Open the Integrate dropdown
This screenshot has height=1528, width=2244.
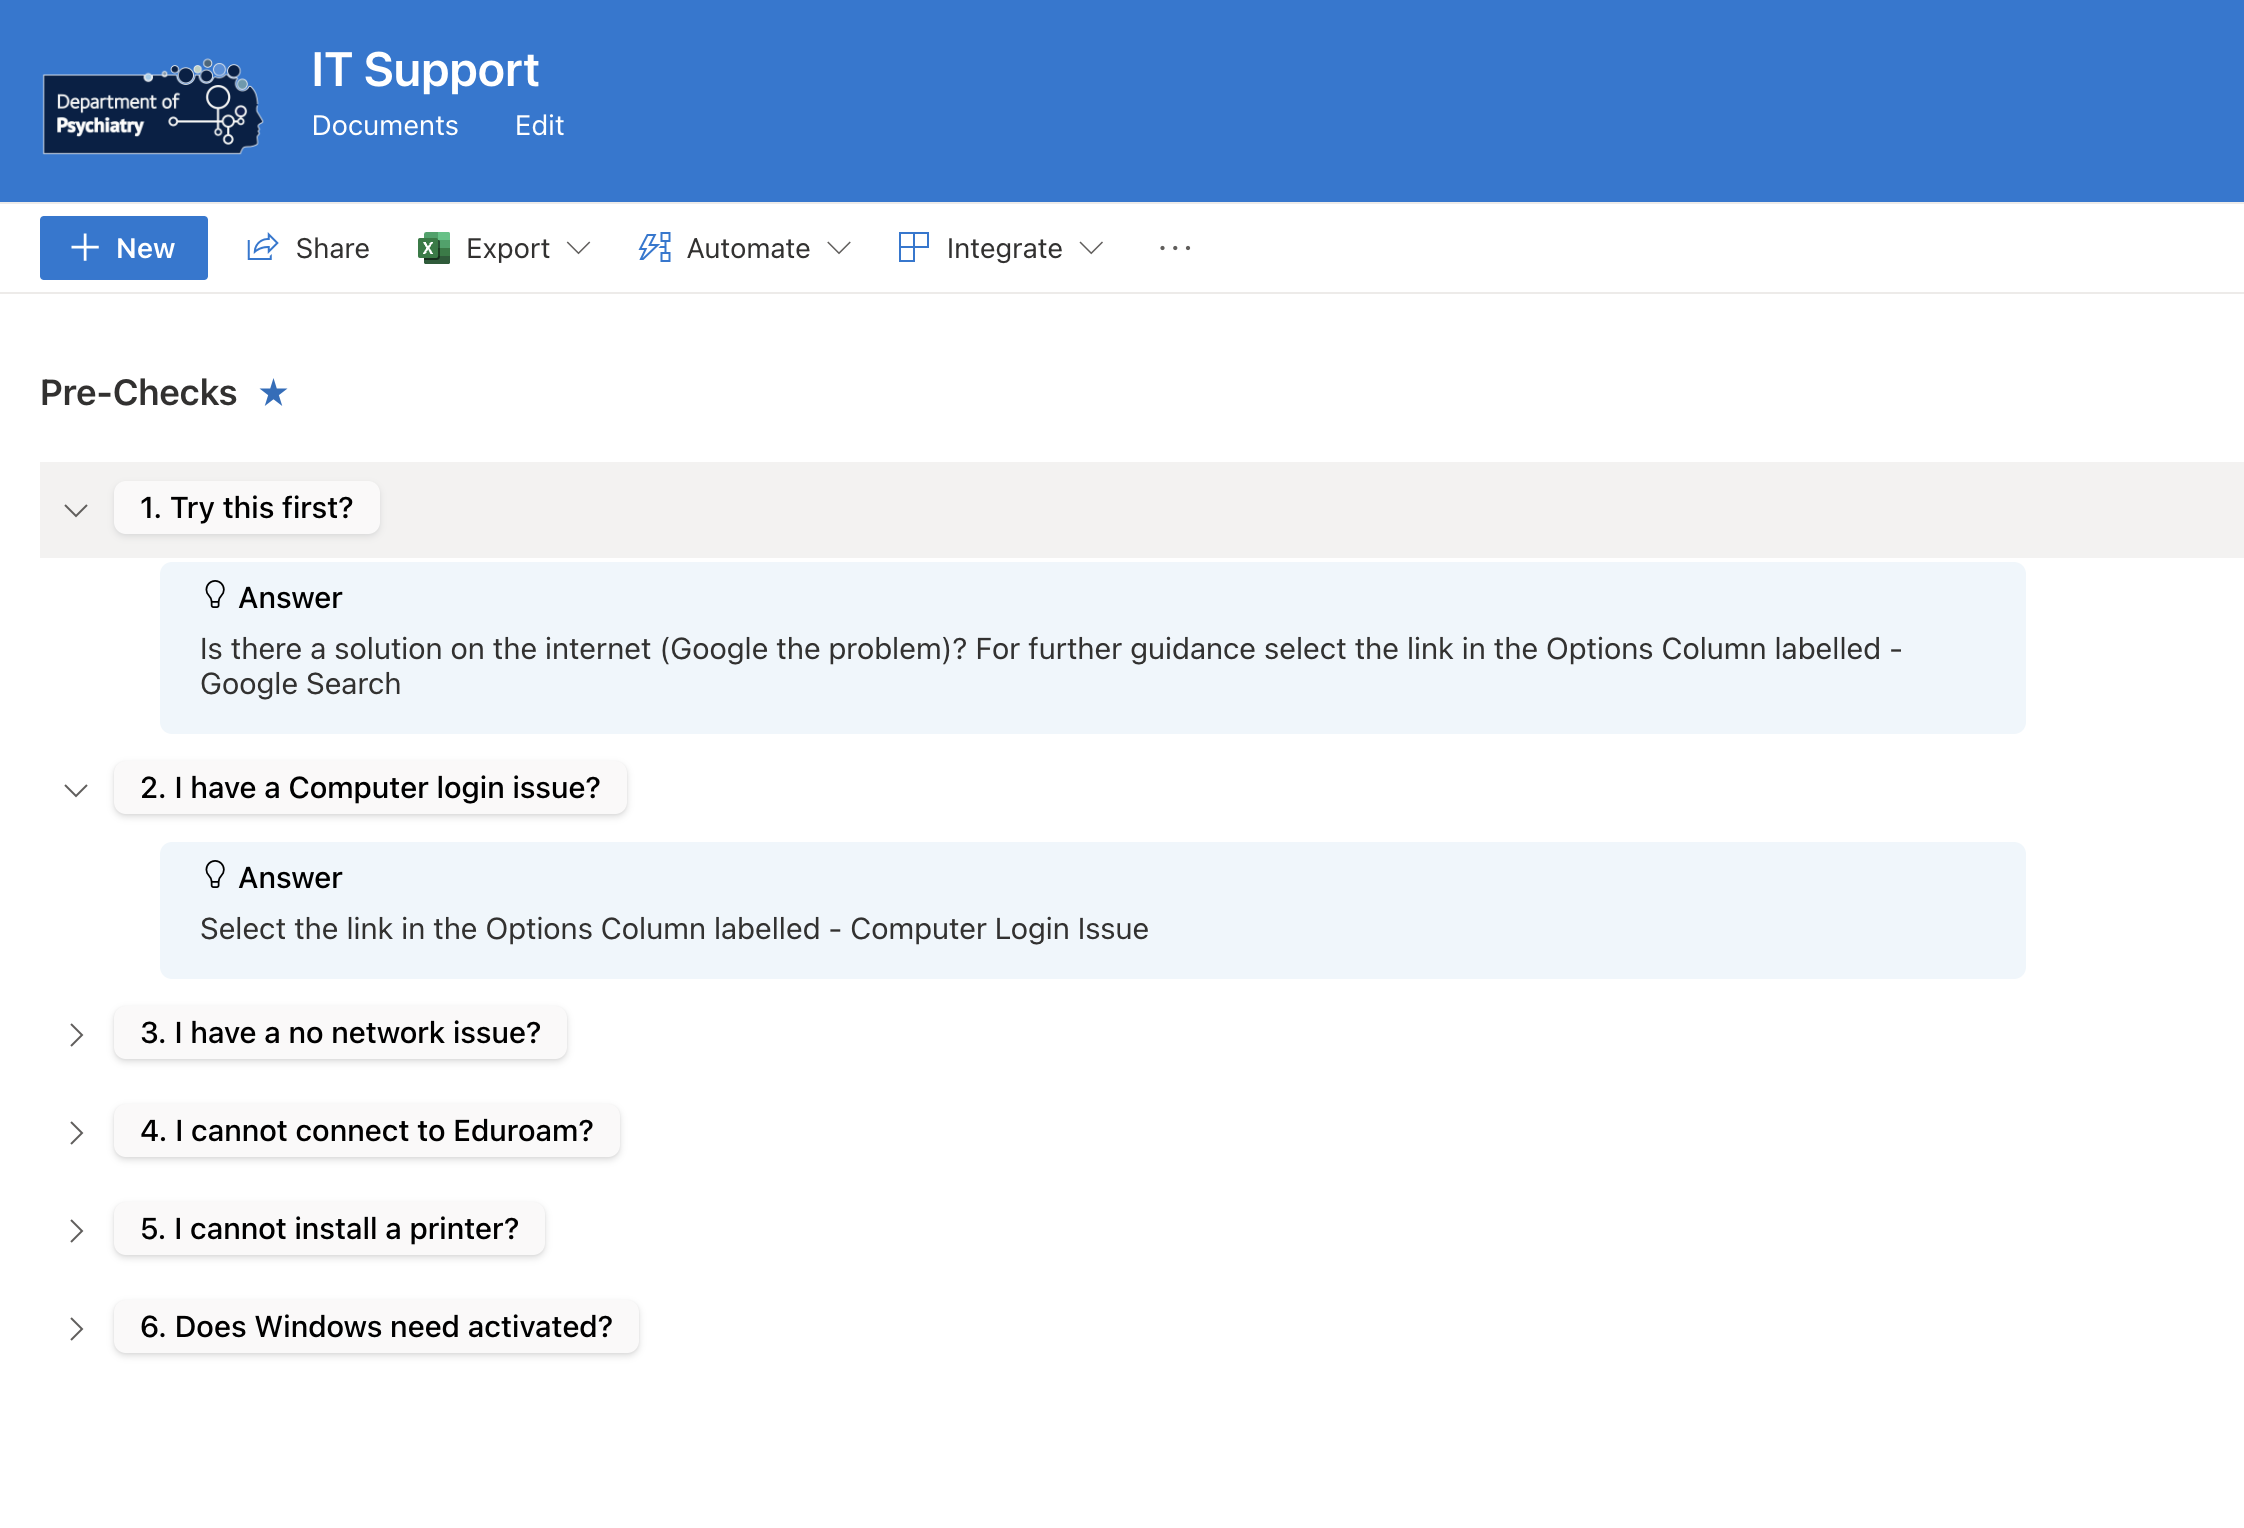tap(1093, 248)
